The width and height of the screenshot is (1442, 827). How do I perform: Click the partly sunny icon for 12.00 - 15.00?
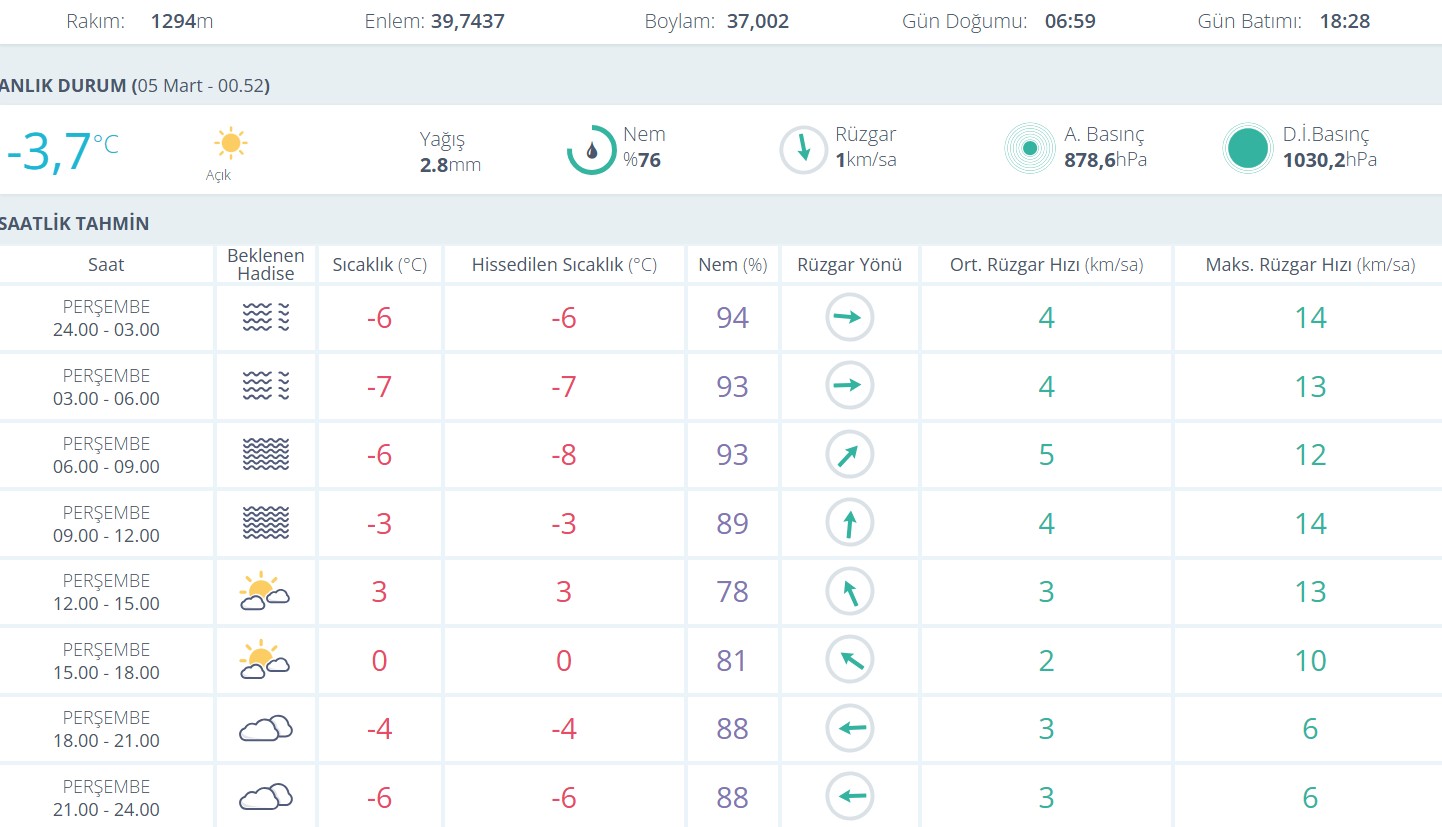264,591
